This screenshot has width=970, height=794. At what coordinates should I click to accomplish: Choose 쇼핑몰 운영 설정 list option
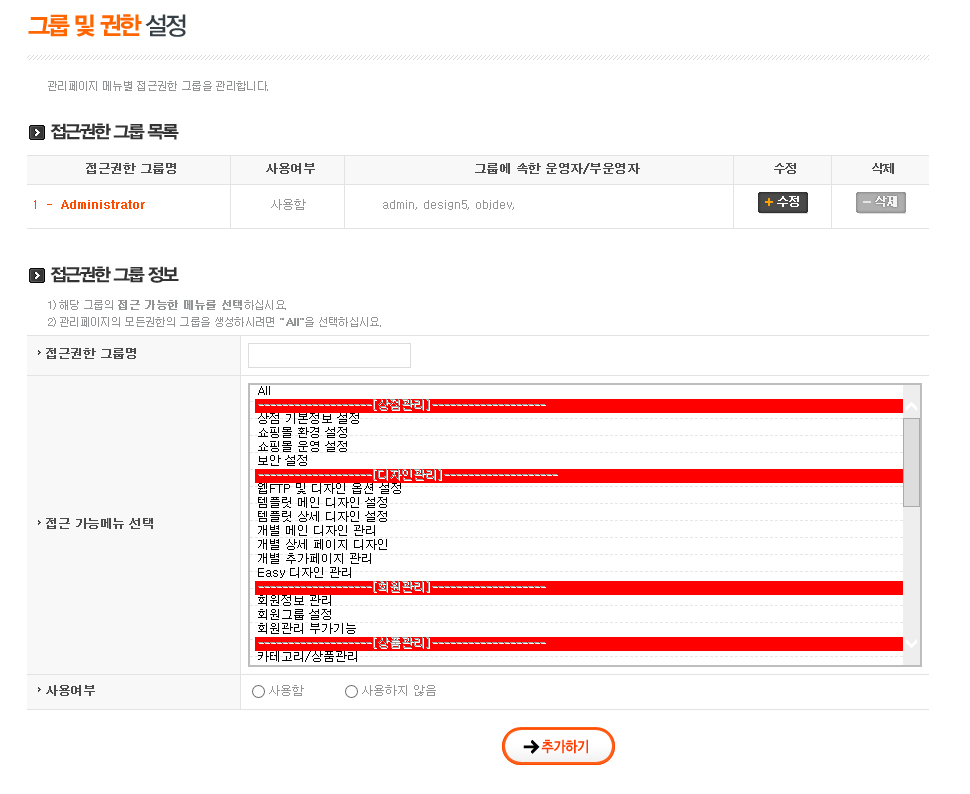click(x=302, y=446)
